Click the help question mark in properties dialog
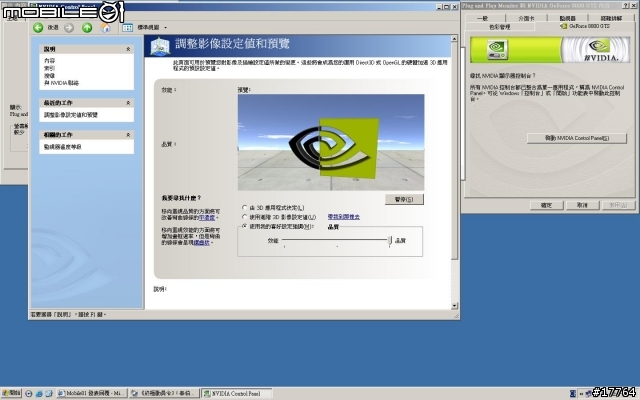 627,6
